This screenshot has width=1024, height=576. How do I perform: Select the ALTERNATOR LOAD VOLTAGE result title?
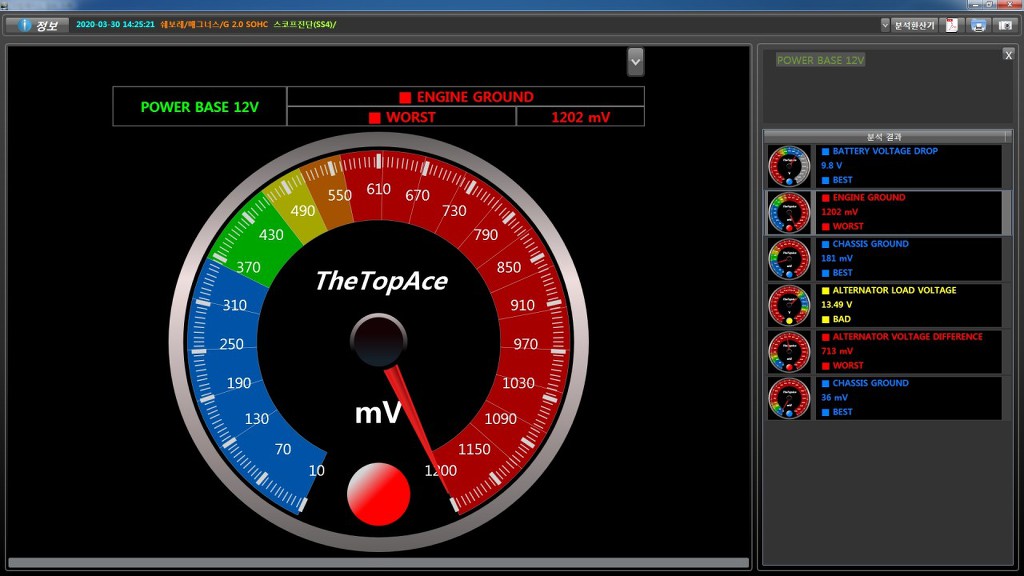pos(894,290)
